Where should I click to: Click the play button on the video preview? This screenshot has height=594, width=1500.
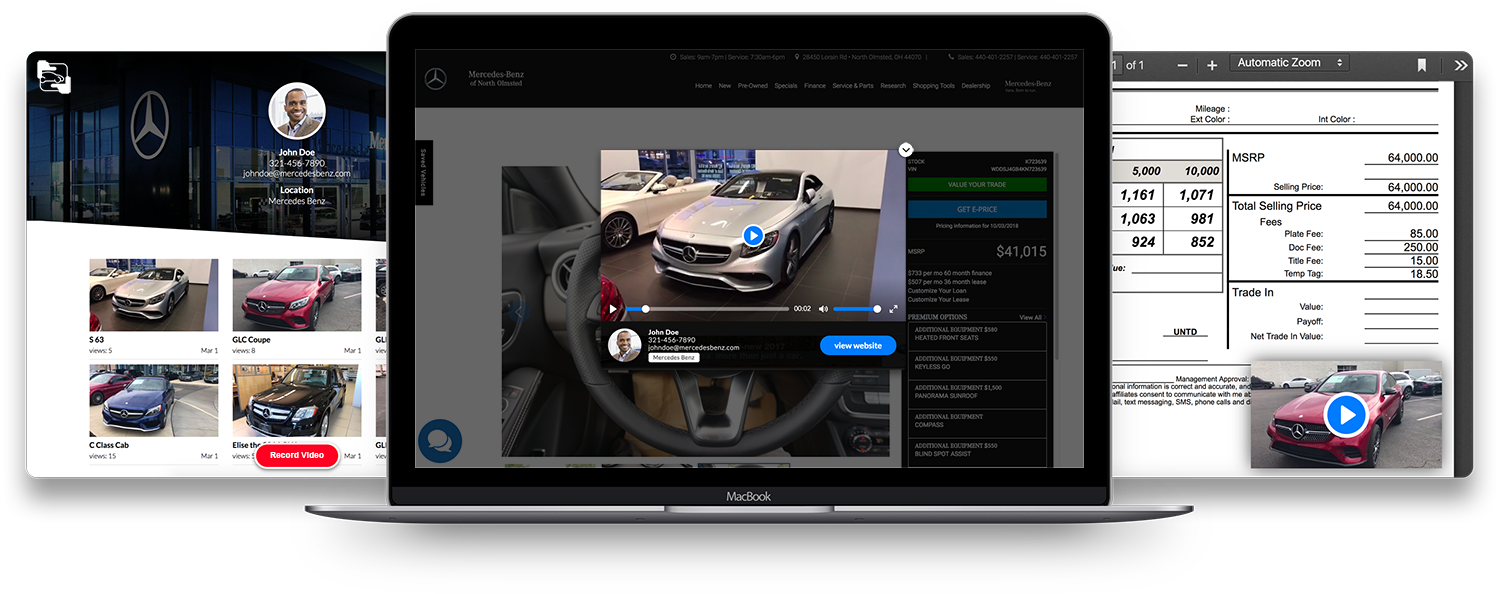pos(753,235)
